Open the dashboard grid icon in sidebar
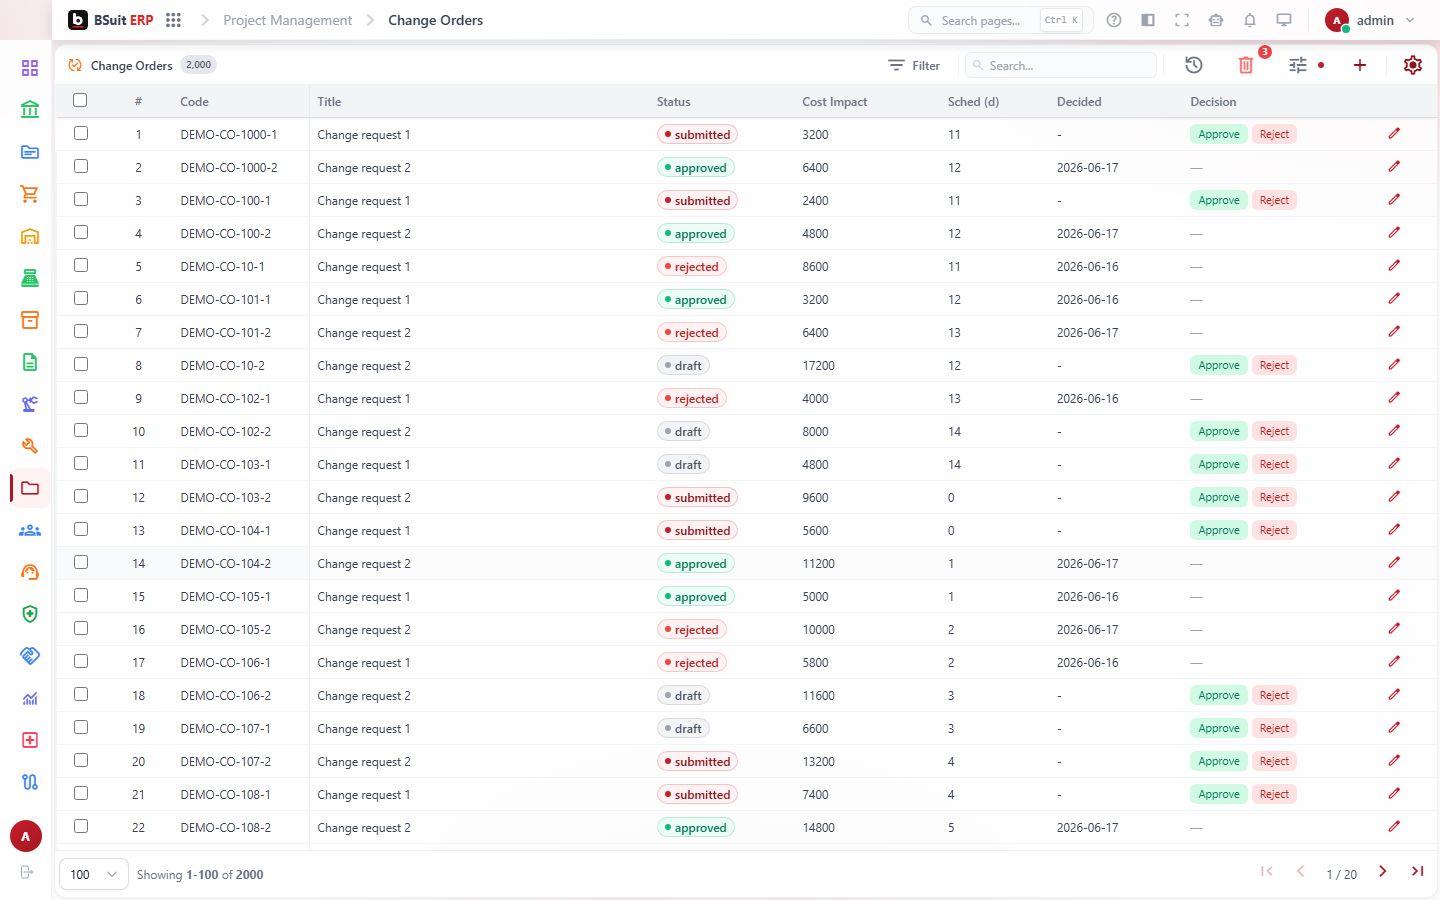This screenshot has height=900, width=1440. [30, 68]
